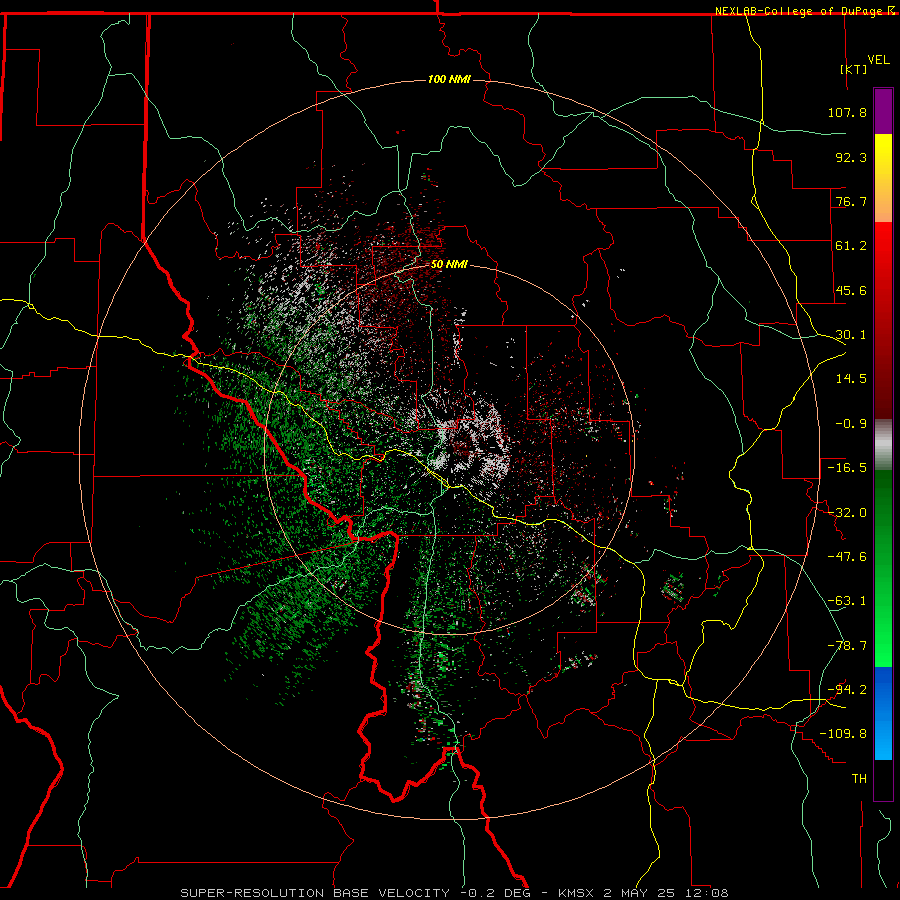Click the 92.3 legend value
Viewport: 900px width, 900px height.
(851, 157)
